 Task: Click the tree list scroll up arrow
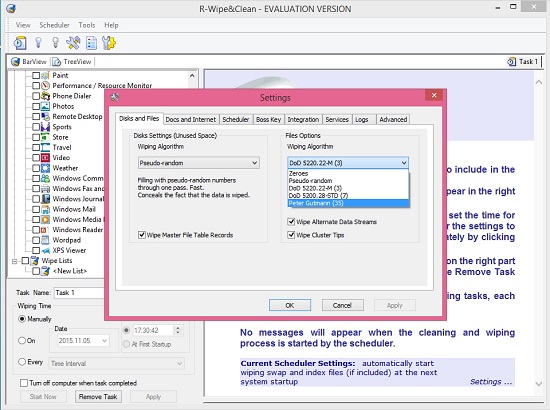pyautogui.click(x=192, y=75)
